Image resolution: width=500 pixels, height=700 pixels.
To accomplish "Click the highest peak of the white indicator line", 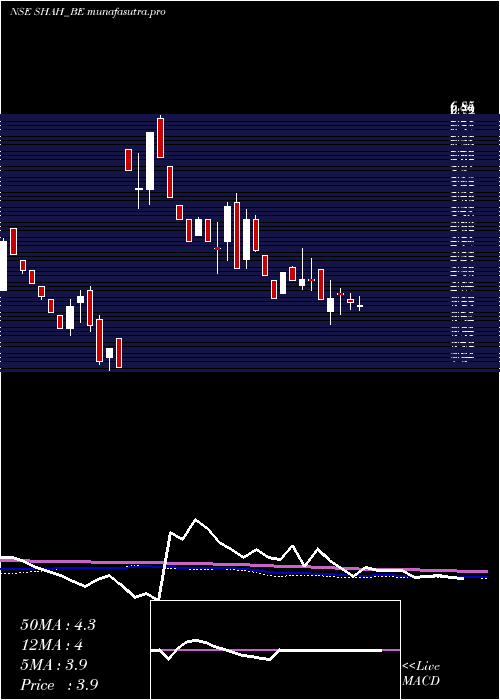I will pos(196,520).
